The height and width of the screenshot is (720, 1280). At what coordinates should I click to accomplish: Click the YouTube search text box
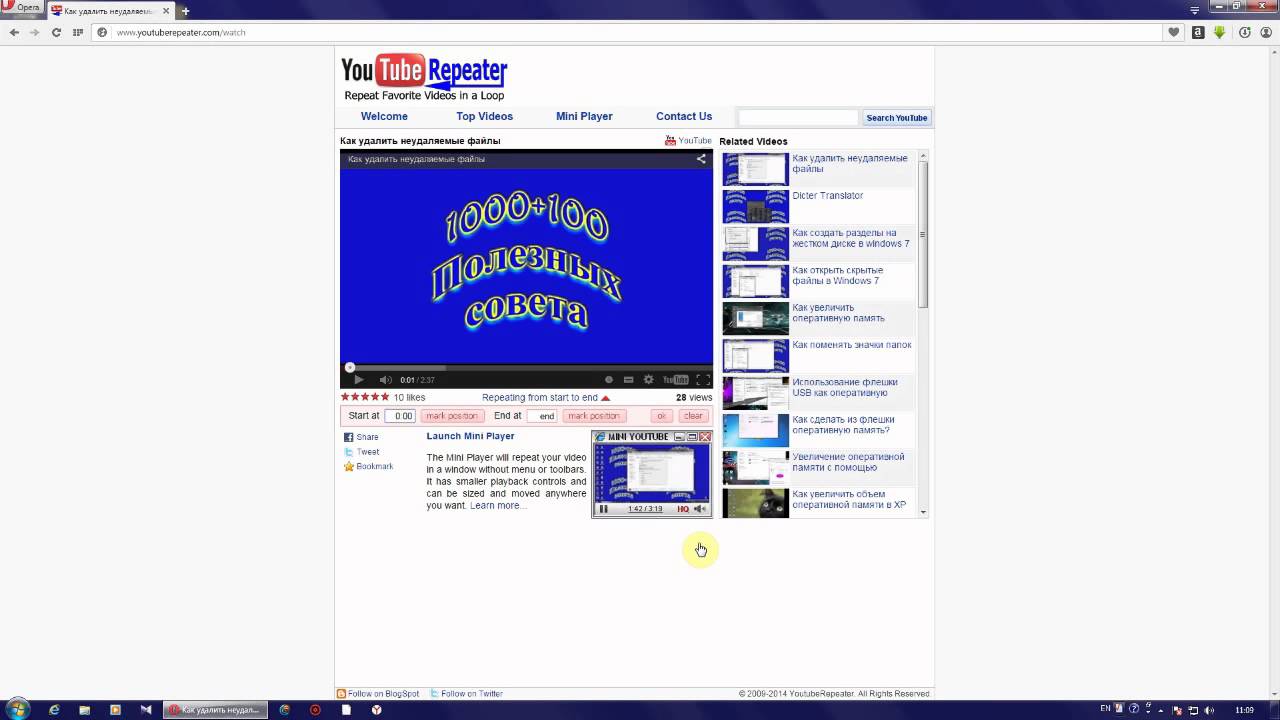click(x=798, y=117)
